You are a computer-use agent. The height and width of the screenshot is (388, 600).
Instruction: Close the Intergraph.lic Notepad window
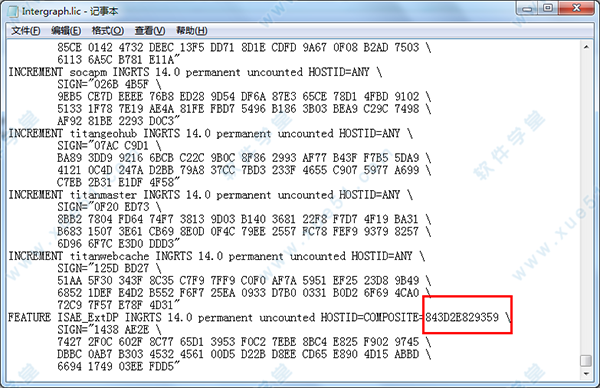577,8
